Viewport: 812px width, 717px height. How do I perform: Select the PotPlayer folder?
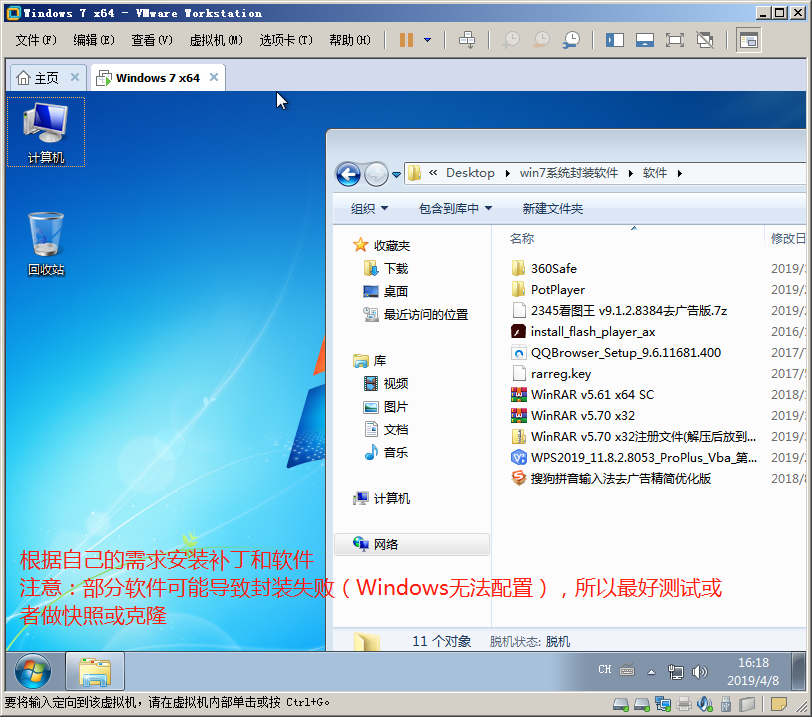[x=548, y=290]
